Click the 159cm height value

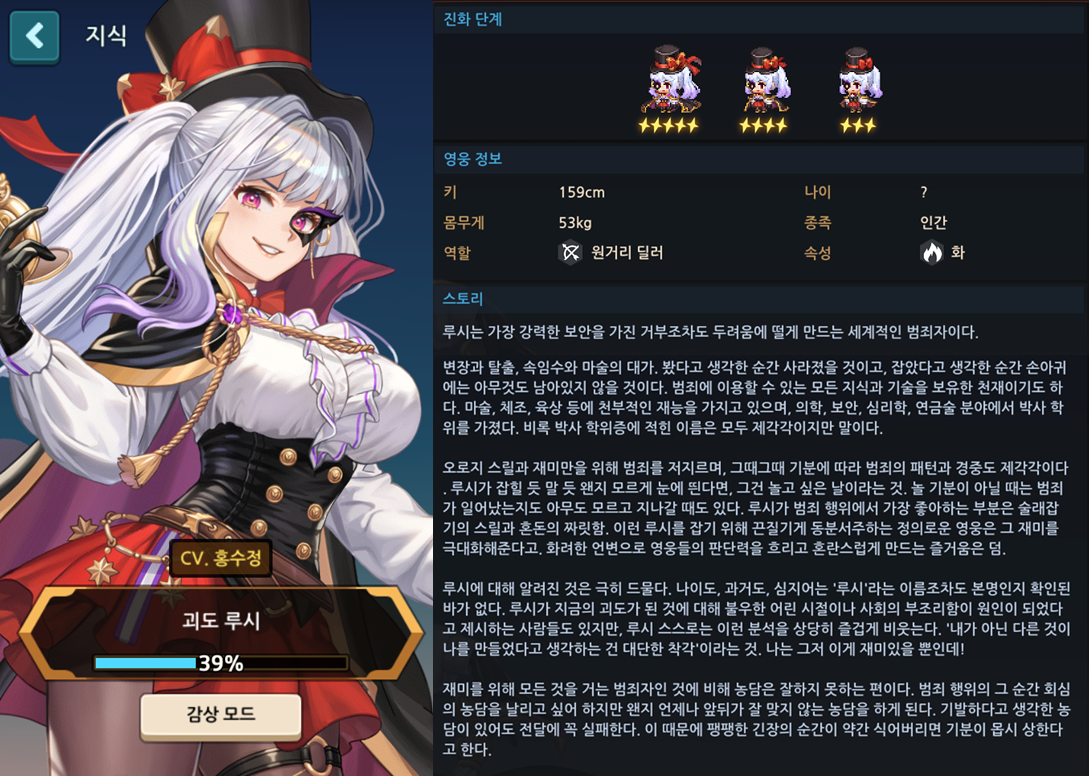[x=581, y=192]
